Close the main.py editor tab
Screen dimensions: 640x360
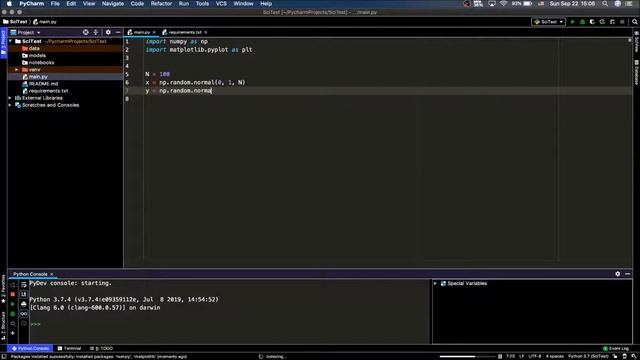[x=154, y=32]
